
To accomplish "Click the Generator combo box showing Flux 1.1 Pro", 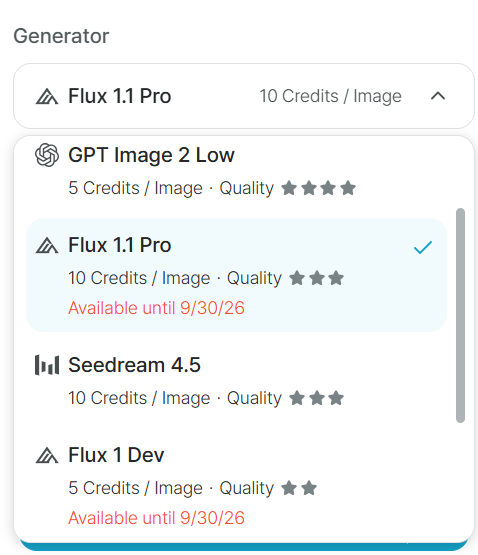I will (x=244, y=96).
